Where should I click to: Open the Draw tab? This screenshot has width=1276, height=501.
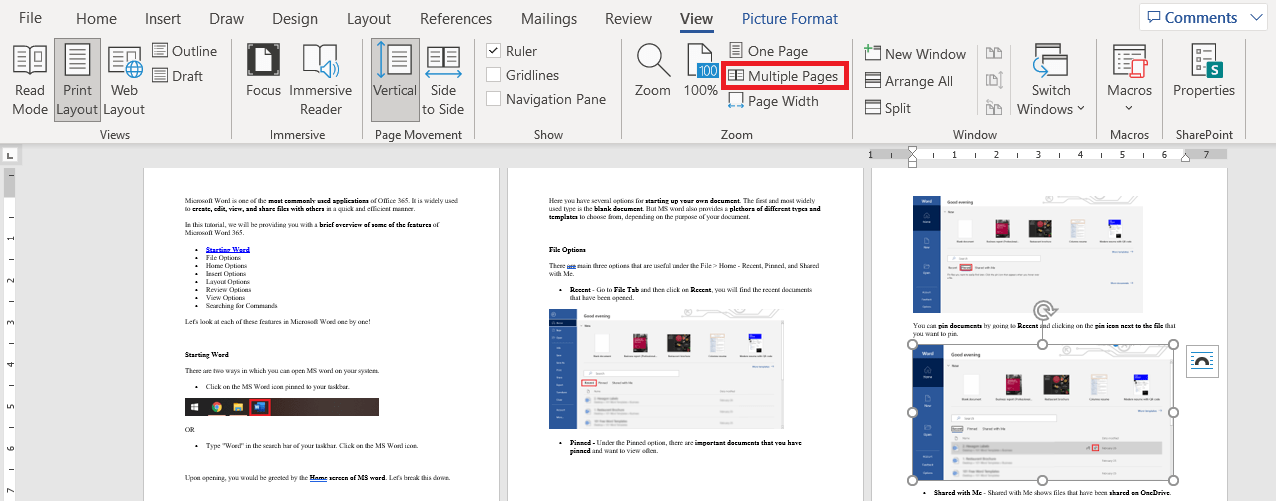pyautogui.click(x=227, y=19)
